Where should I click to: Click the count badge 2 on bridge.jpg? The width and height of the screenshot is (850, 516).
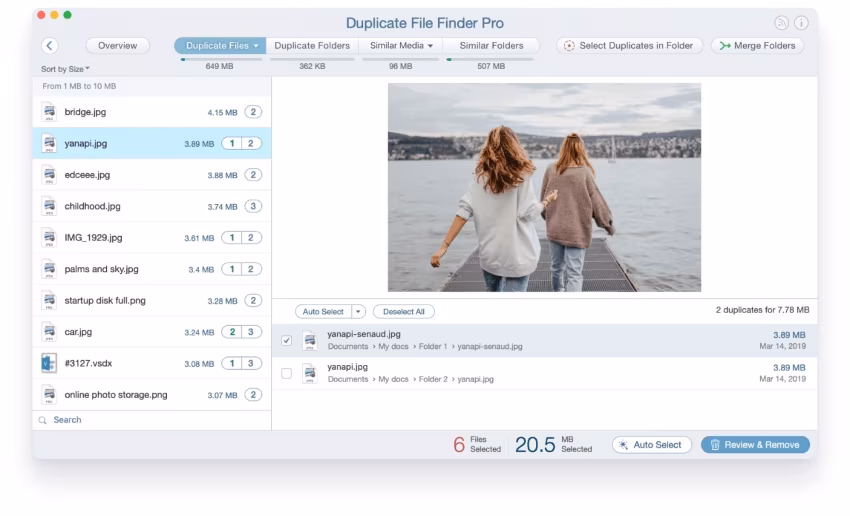click(253, 112)
